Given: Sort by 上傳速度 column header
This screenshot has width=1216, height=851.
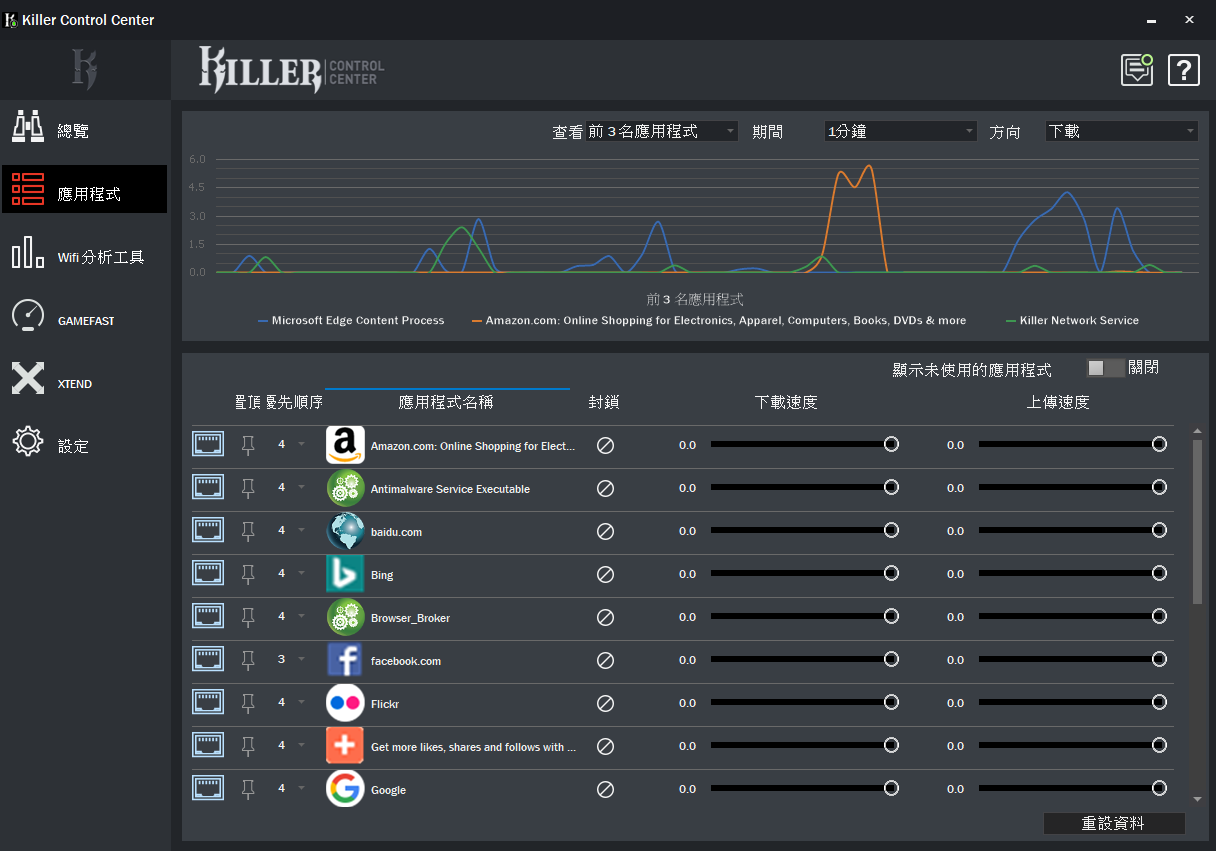Looking at the screenshot, I should 1058,402.
